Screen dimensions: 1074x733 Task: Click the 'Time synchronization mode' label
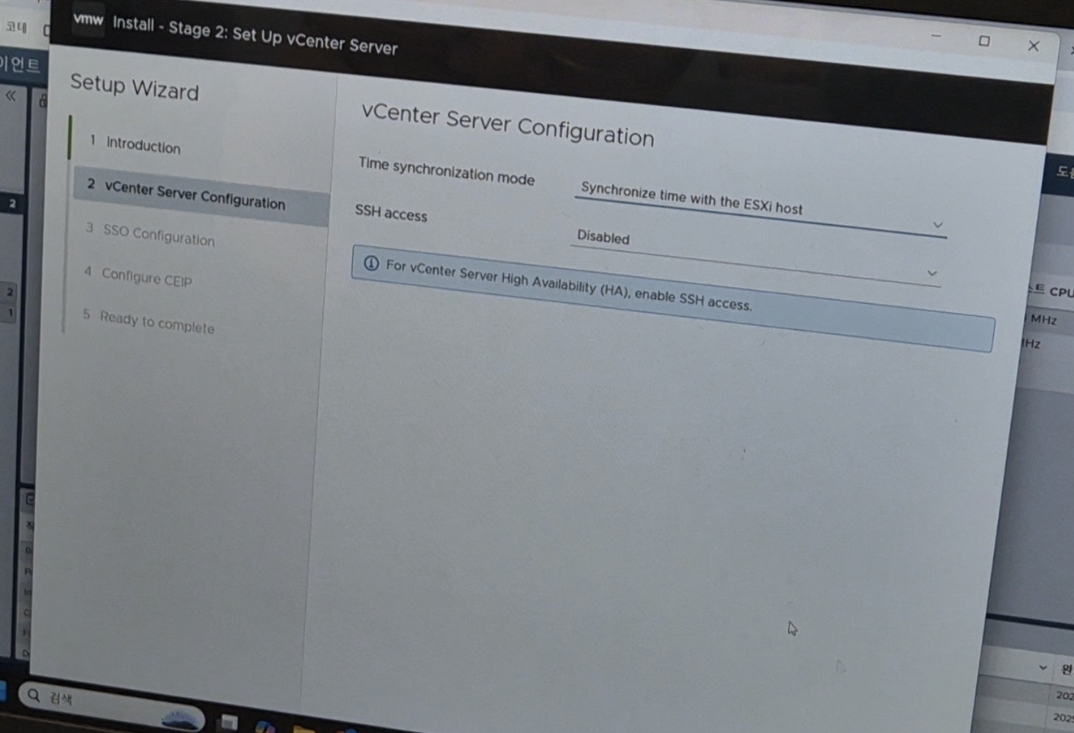point(446,171)
